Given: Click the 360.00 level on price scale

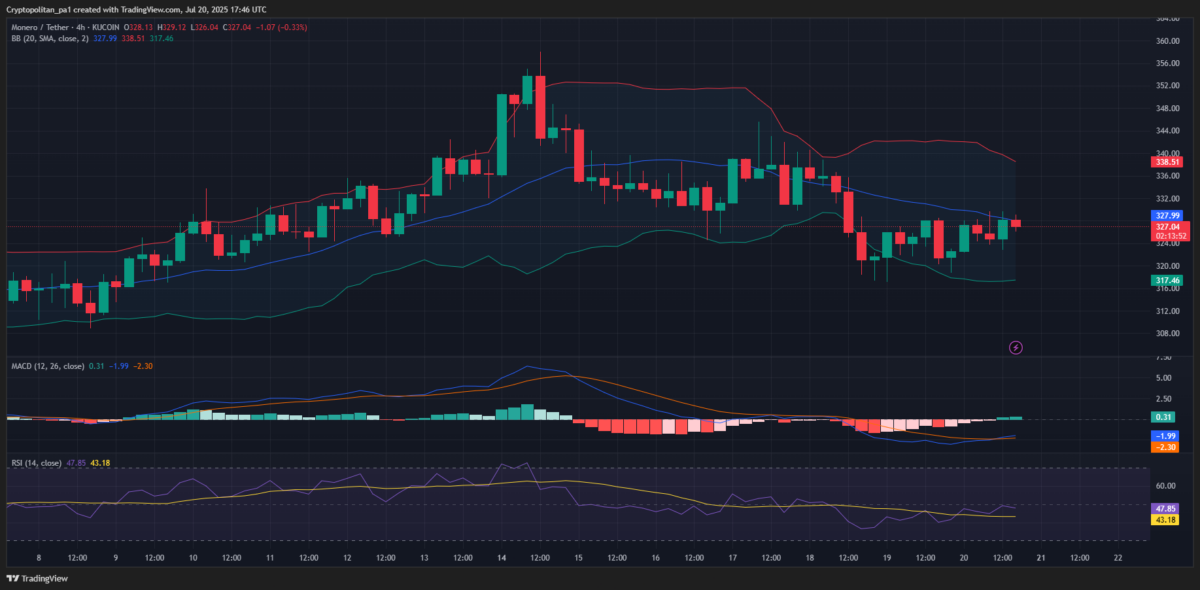Looking at the screenshot, I should (x=1166, y=41).
